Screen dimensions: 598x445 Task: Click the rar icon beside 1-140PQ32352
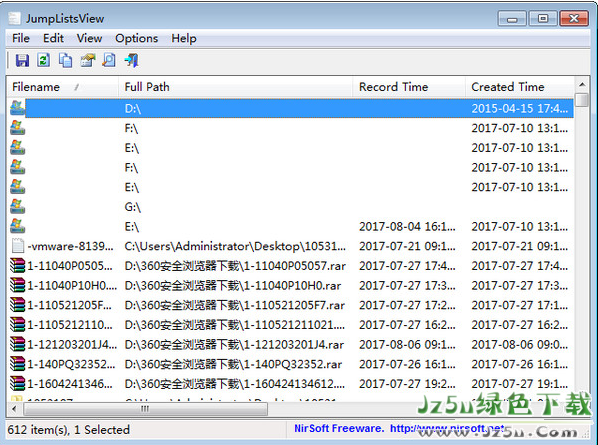tap(18, 364)
